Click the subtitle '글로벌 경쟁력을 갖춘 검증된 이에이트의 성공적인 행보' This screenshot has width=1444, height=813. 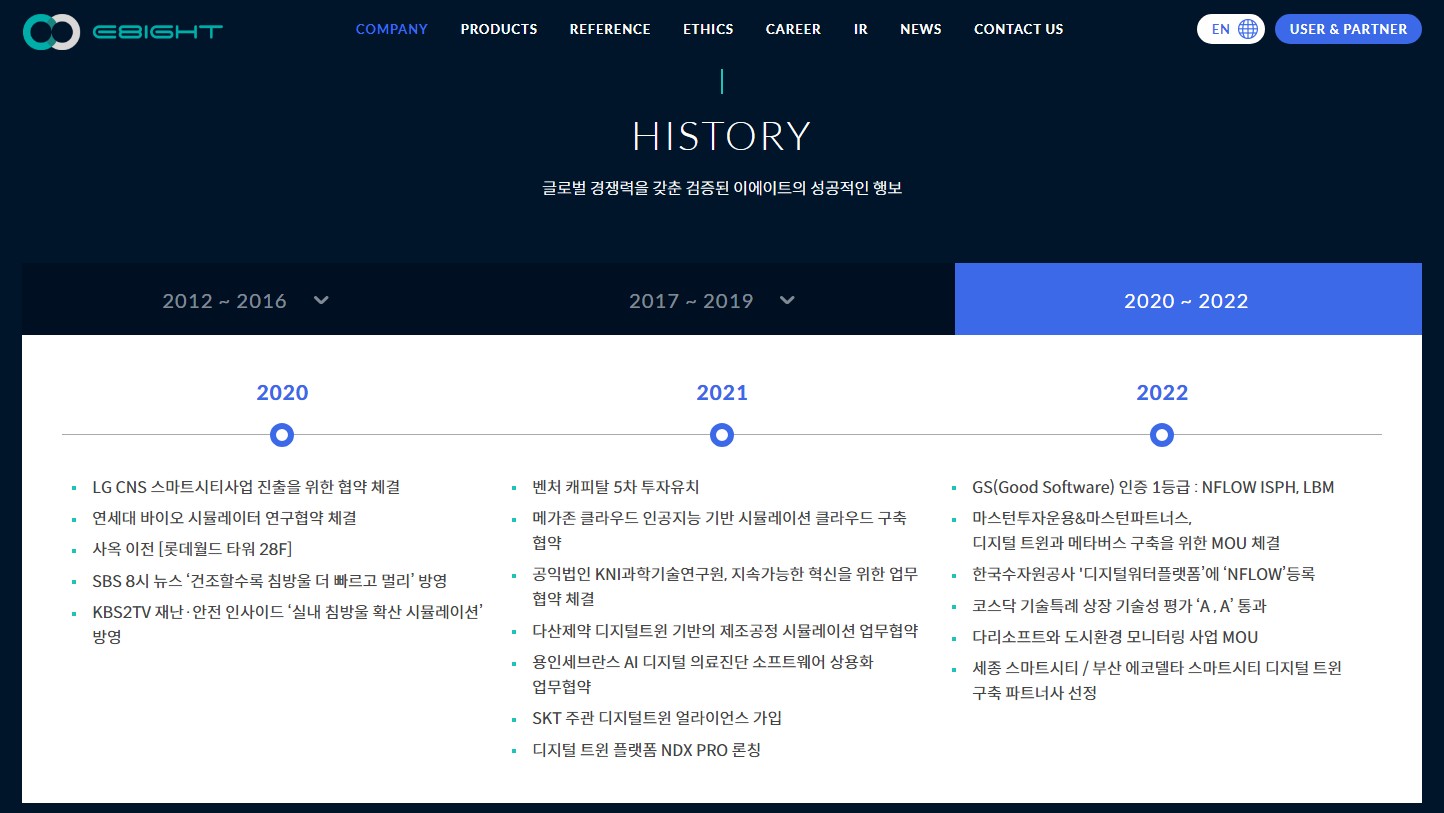coord(722,187)
